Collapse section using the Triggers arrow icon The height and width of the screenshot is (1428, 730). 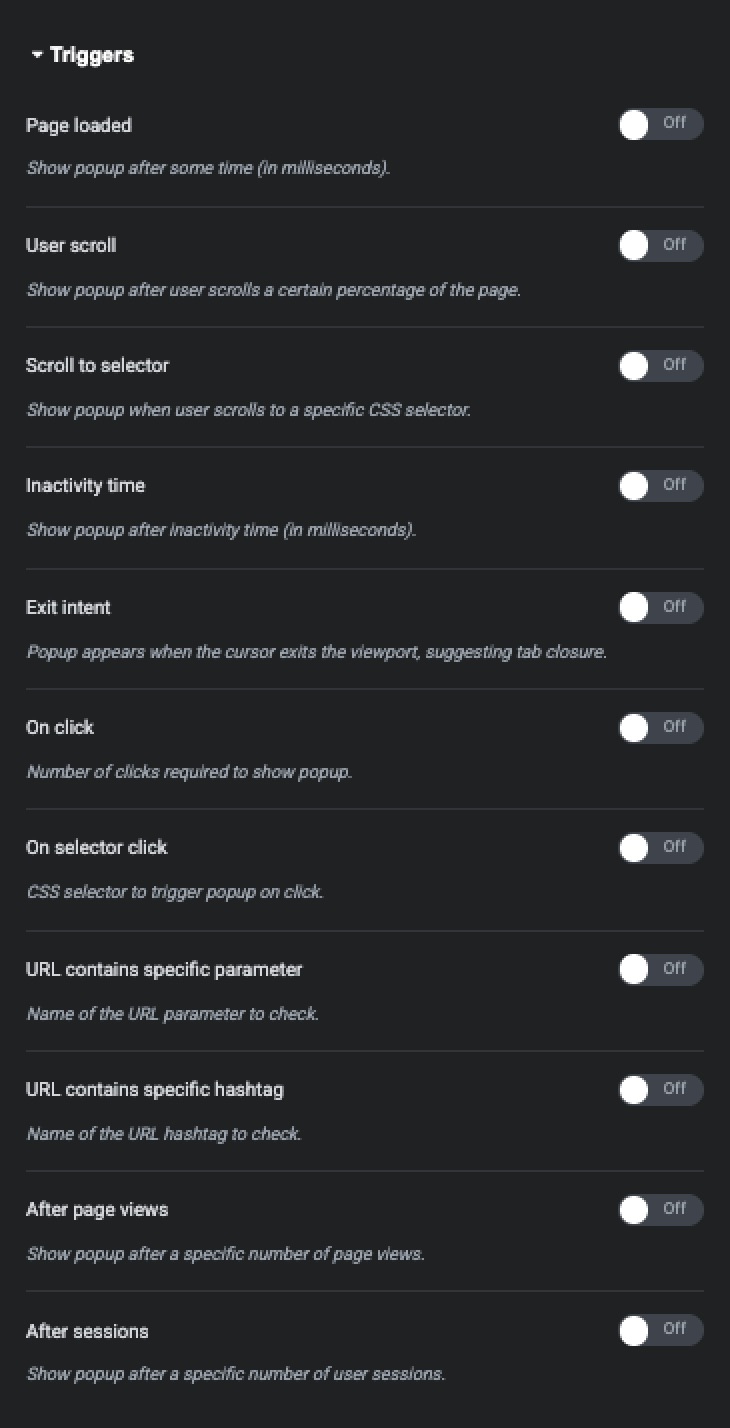(x=37, y=55)
